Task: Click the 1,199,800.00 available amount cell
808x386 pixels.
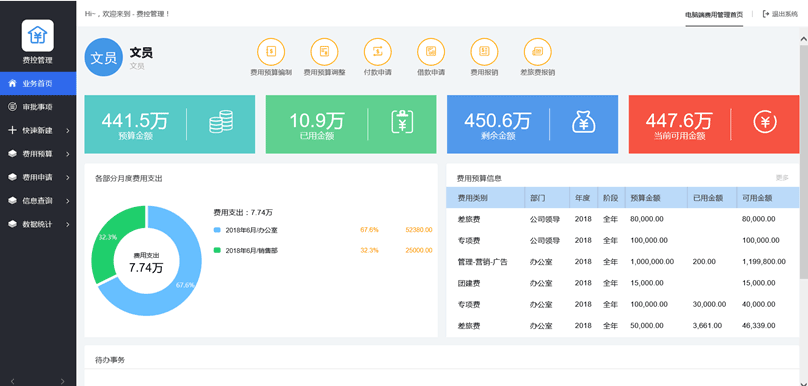Action: coord(764,262)
